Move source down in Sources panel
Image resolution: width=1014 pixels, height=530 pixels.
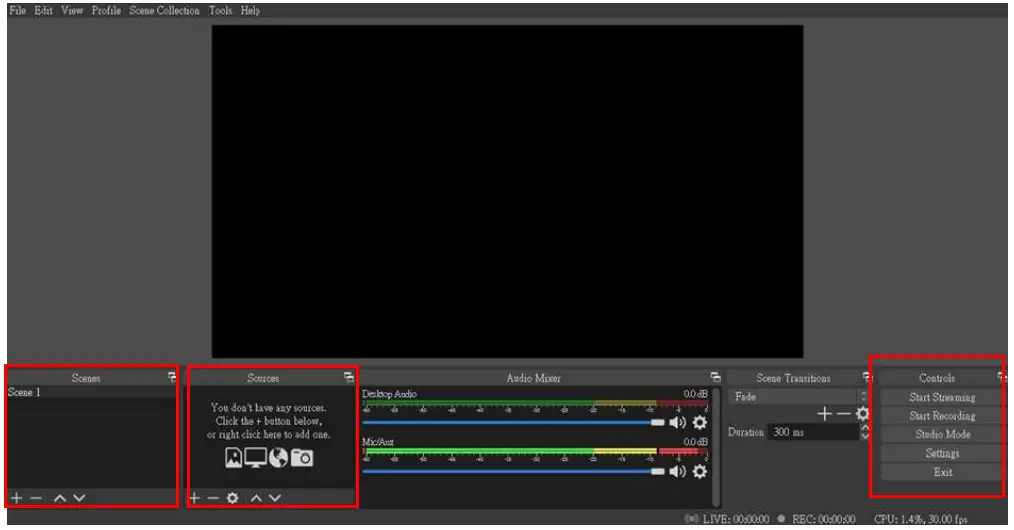pos(275,498)
